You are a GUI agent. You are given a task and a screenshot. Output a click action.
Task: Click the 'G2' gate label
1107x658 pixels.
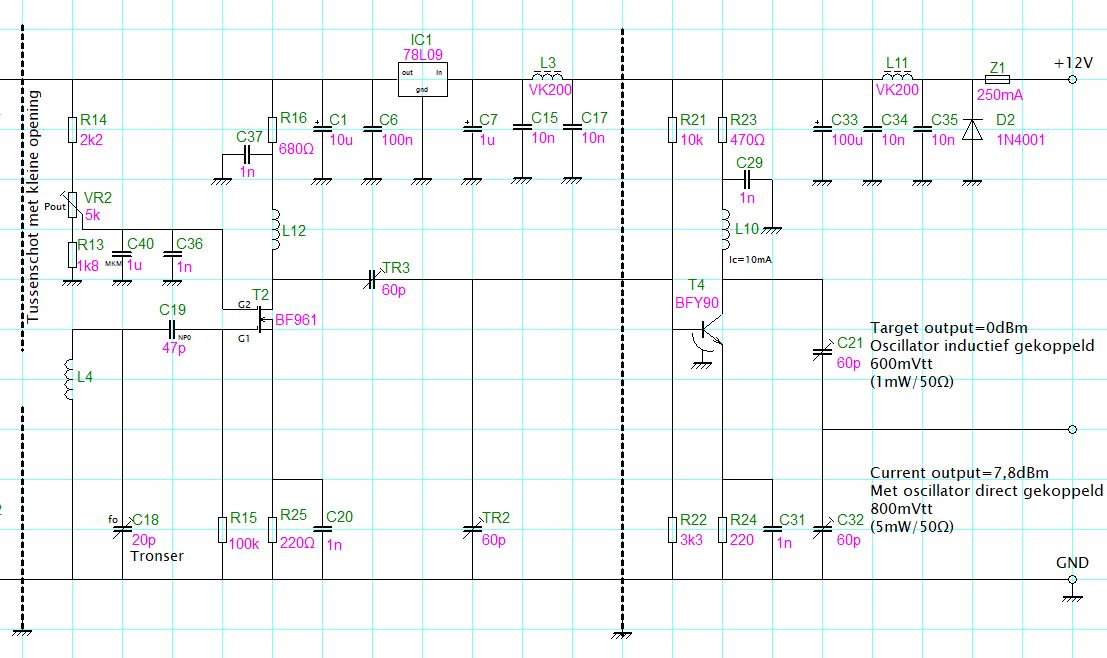(244, 305)
